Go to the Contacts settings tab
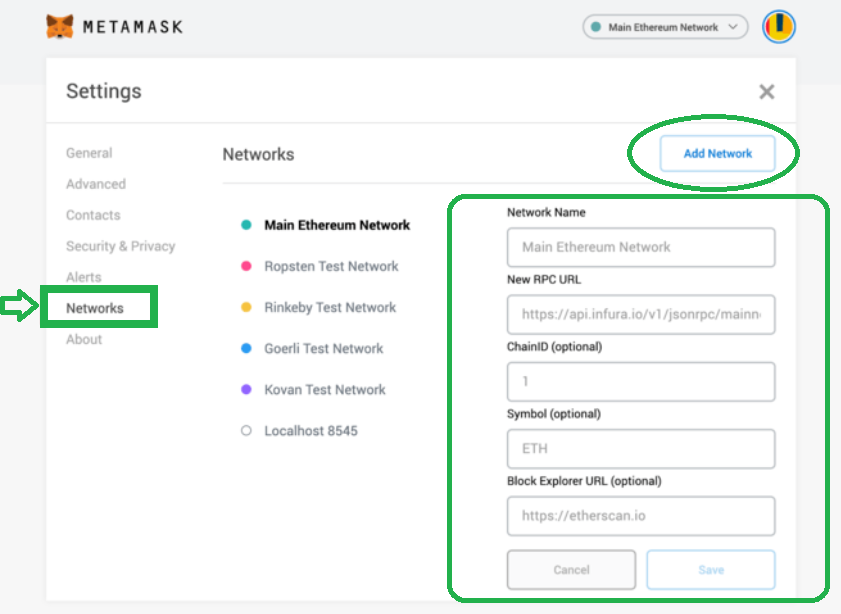Screen dimensions: 841x614 coord(93,215)
